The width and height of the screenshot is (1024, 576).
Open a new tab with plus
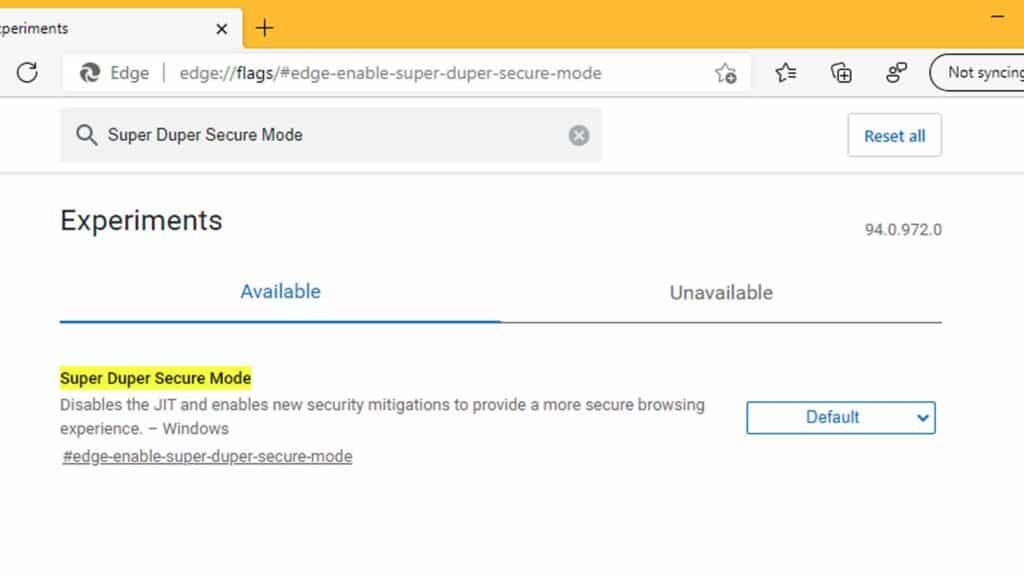coord(264,28)
